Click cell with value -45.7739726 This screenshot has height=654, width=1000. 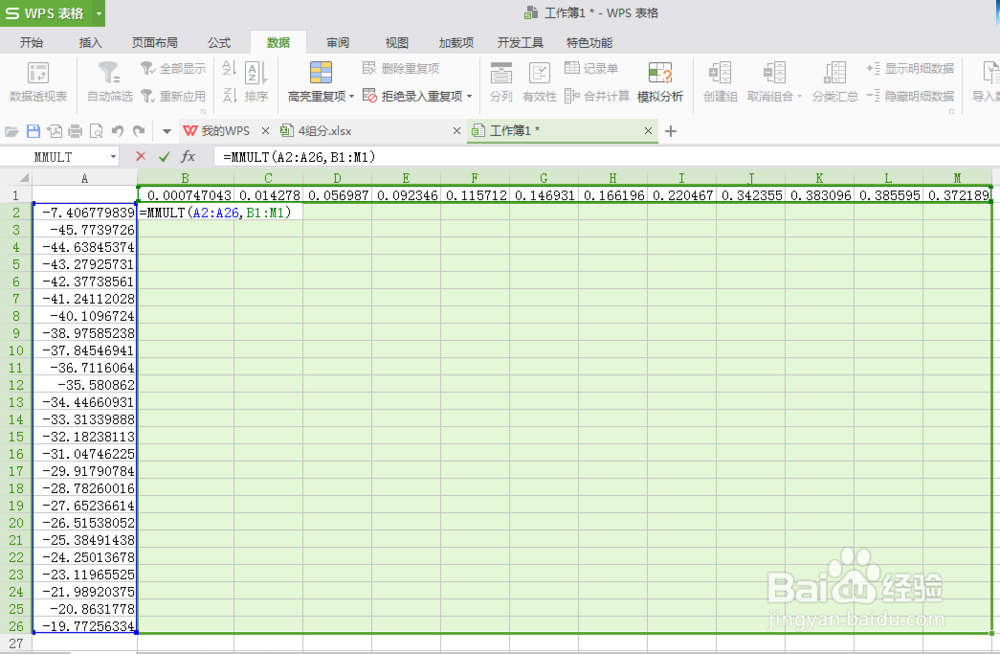pos(85,230)
